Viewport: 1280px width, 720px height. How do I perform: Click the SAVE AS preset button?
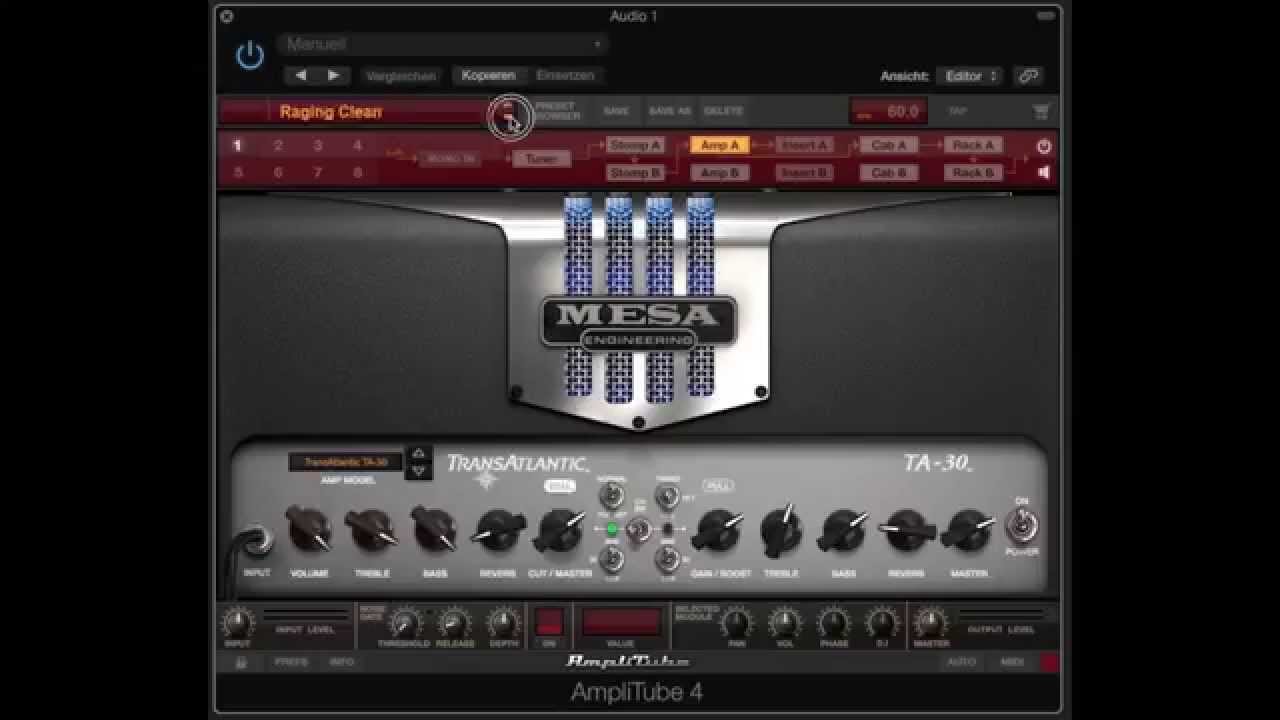pyautogui.click(x=670, y=111)
